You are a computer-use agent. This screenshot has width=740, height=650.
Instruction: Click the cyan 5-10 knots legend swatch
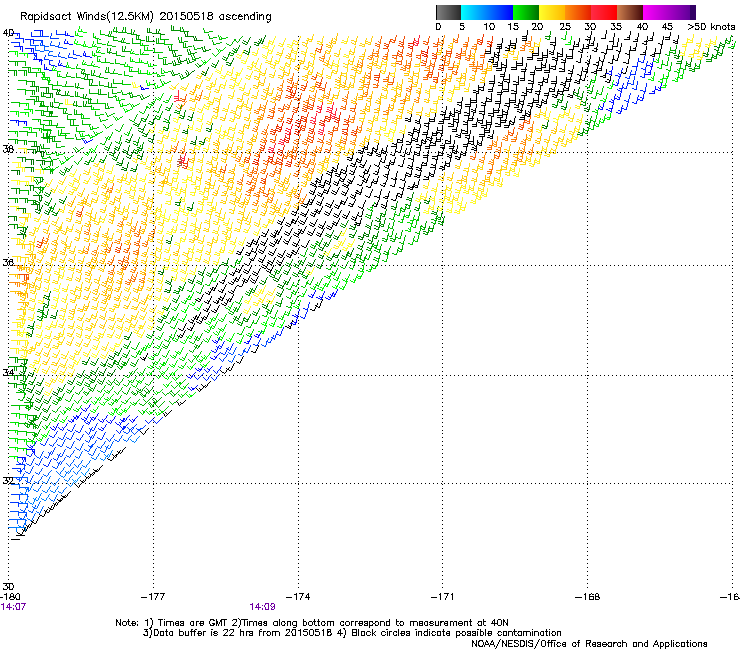(474, 12)
